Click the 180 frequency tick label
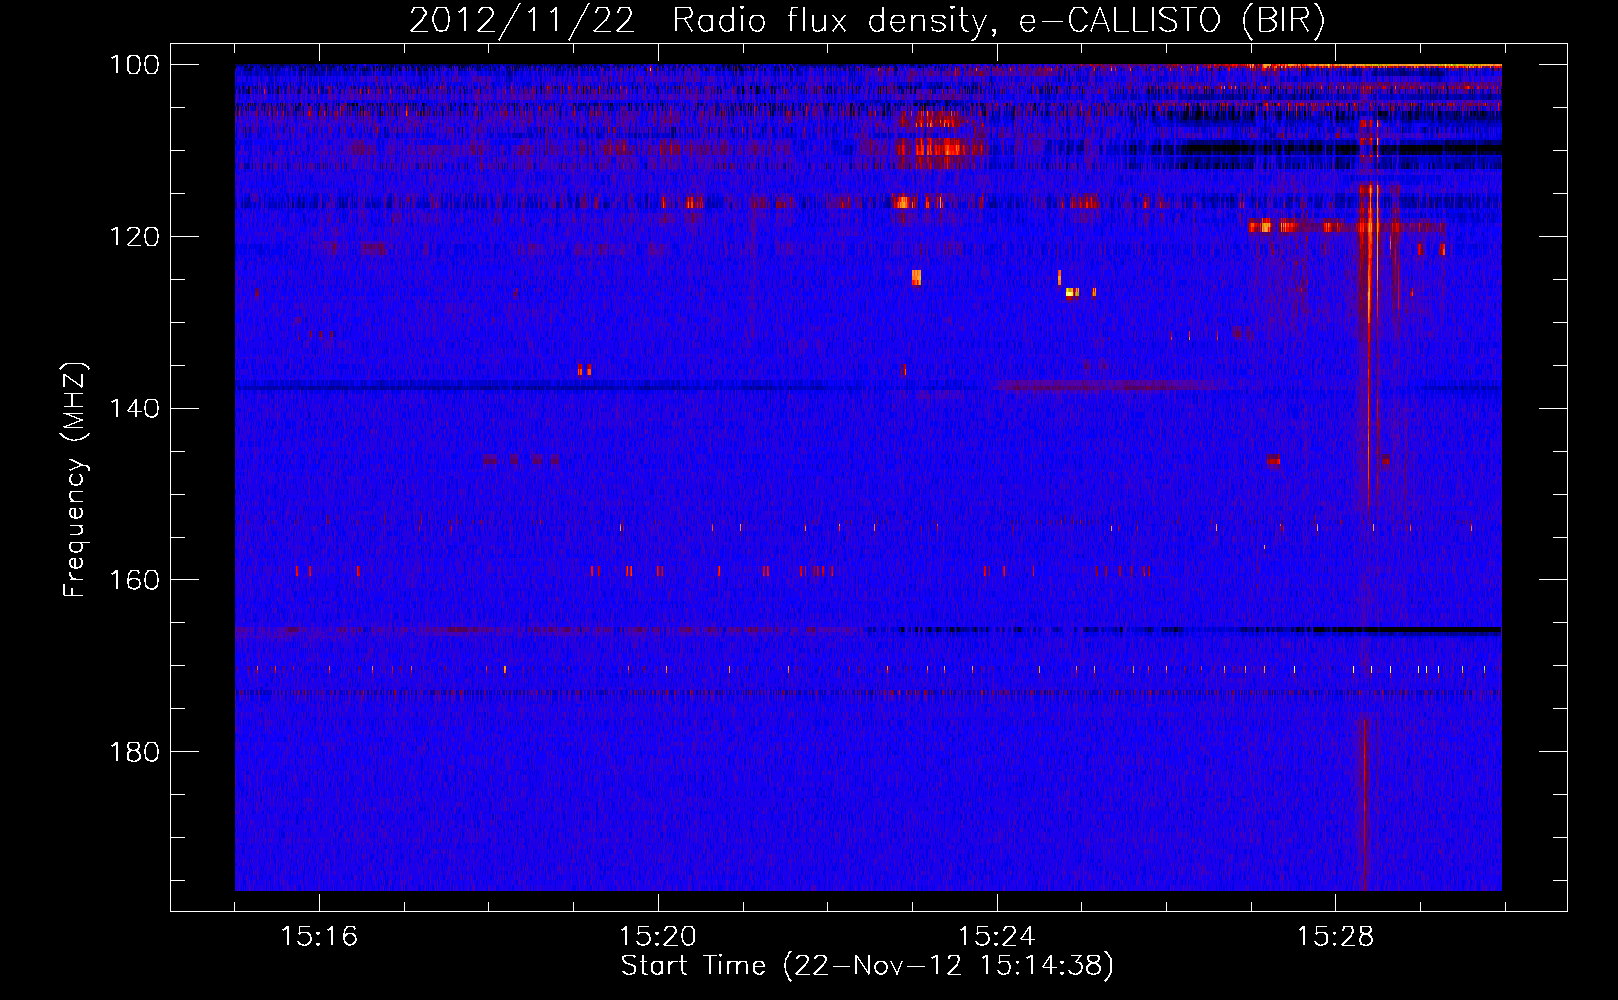This screenshot has height=1000, width=1618. tap(133, 752)
